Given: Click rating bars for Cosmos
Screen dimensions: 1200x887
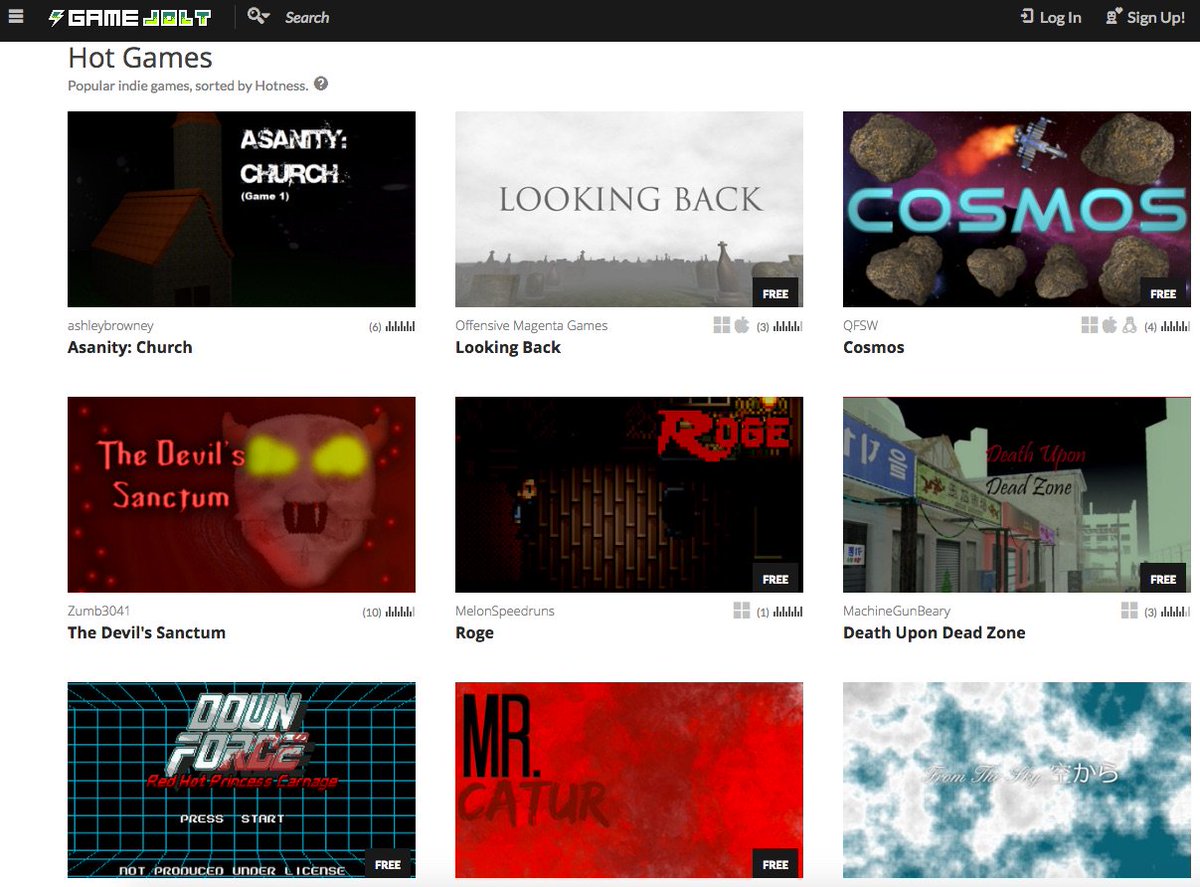Looking at the screenshot, I should (1176, 326).
